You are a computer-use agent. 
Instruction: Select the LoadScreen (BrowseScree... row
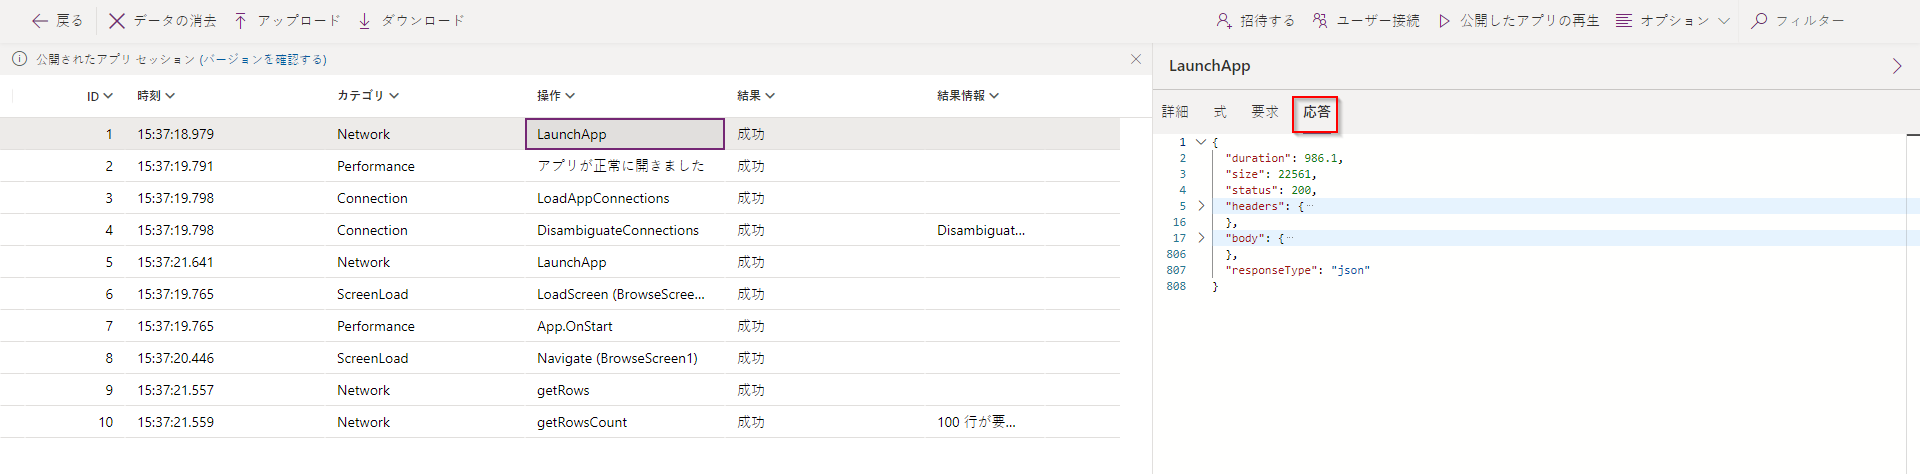click(560, 294)
